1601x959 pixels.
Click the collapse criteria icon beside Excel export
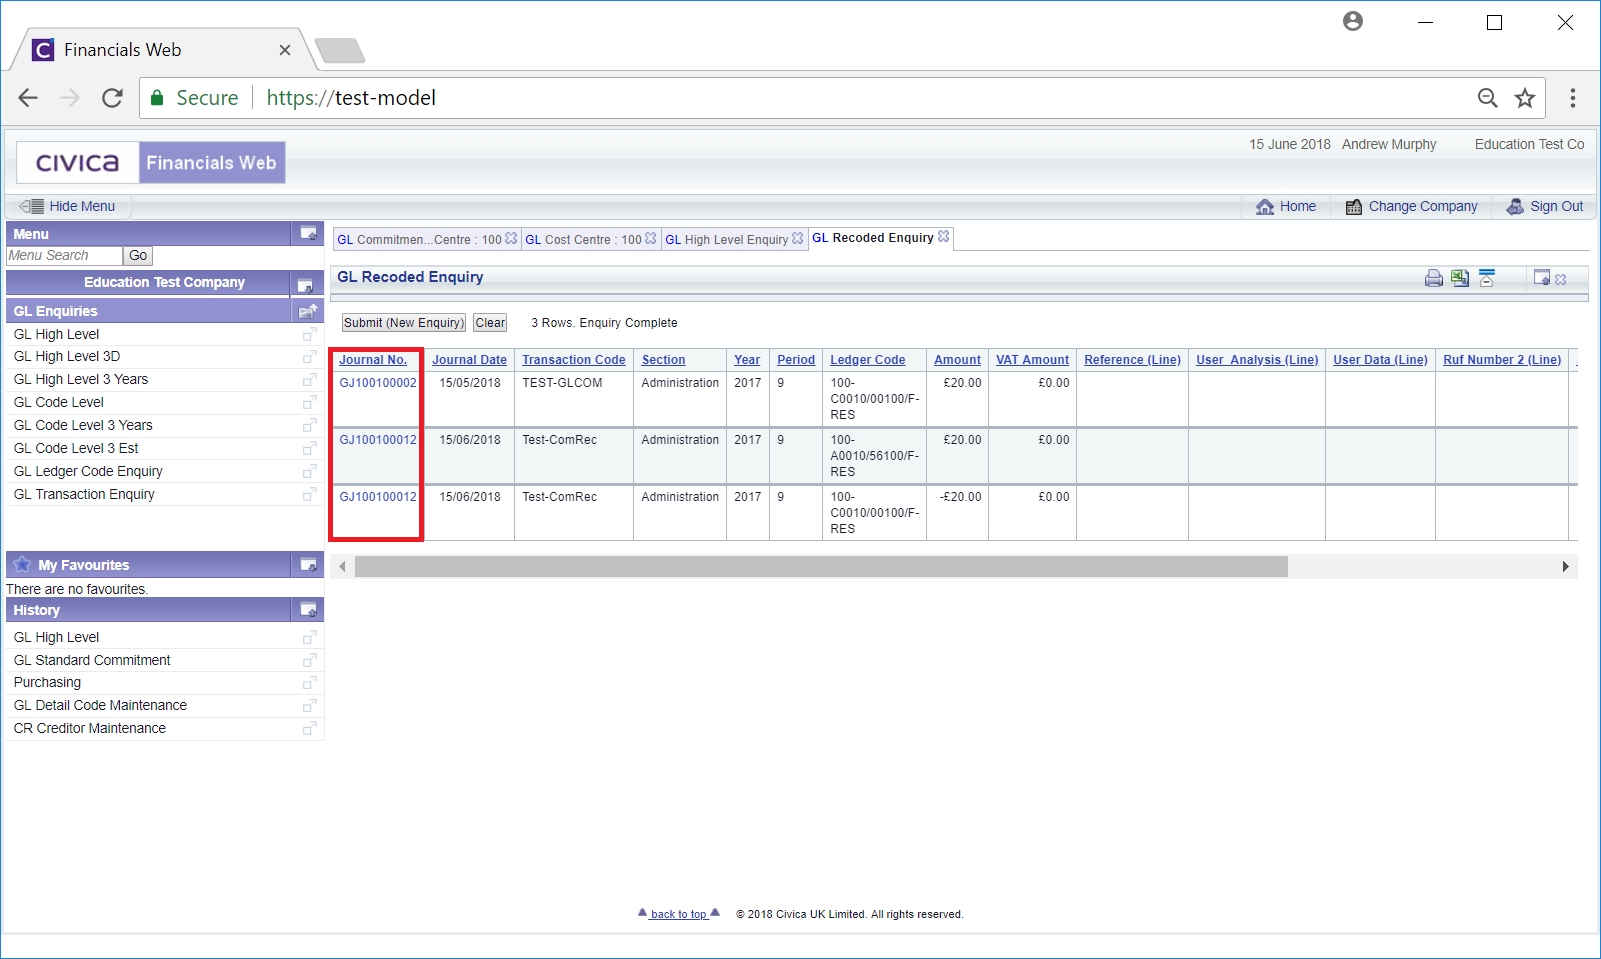(x=1487, y=278)
